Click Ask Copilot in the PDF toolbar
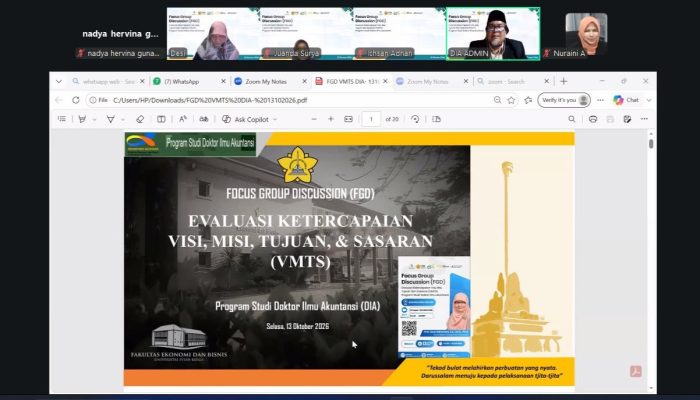 coord(246,119)
